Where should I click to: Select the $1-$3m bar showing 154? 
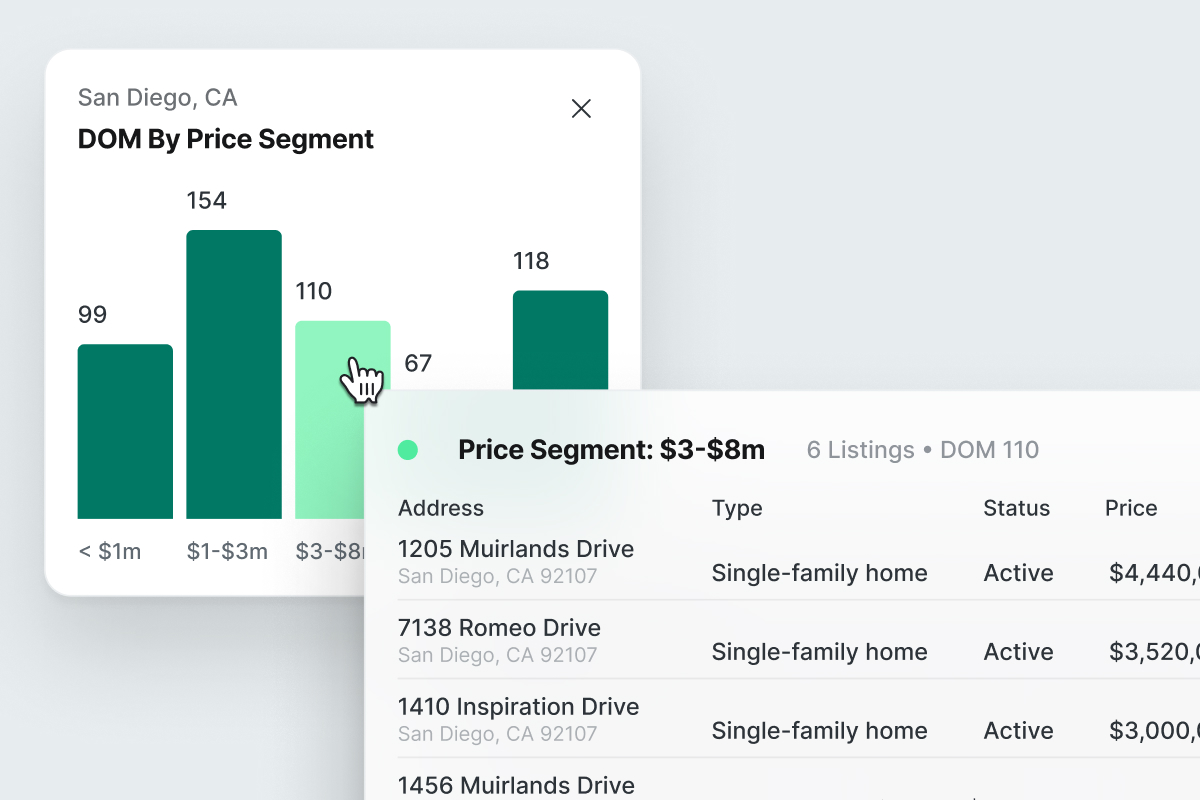click(234, 374)
